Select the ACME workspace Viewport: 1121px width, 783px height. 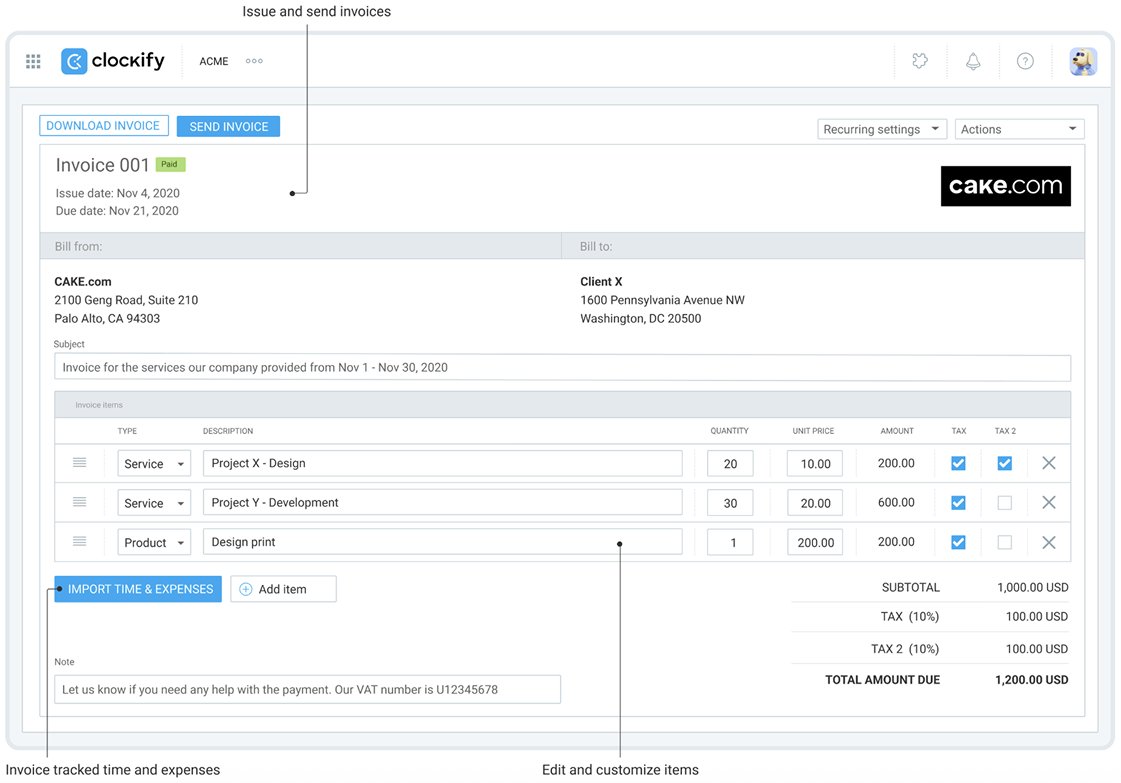[x=213, y=61]
